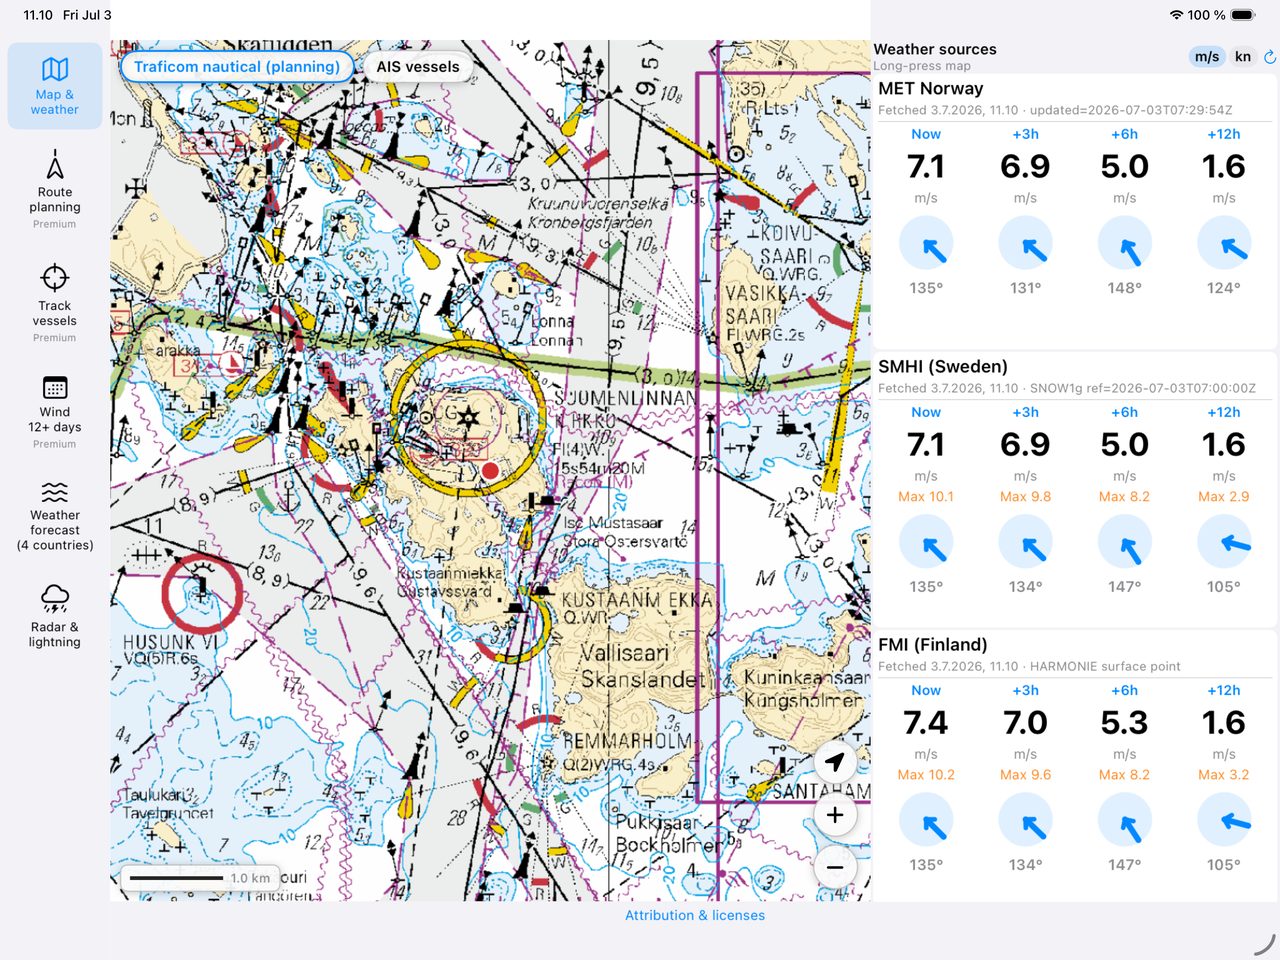Switch wind units to knots
Image resolution: width=1280 pixels, height=960 pixels.
(x=1243, y=57)
